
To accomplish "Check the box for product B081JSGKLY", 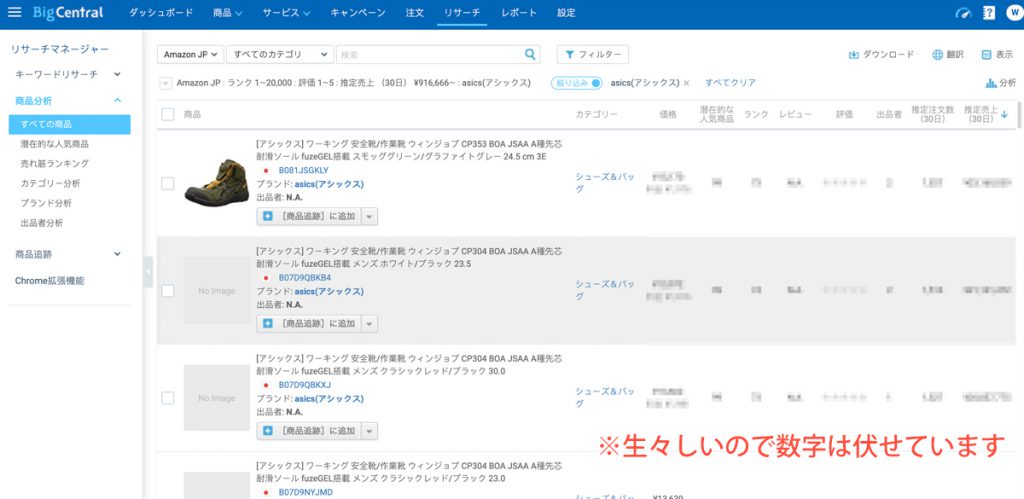I will coord(168,184).
